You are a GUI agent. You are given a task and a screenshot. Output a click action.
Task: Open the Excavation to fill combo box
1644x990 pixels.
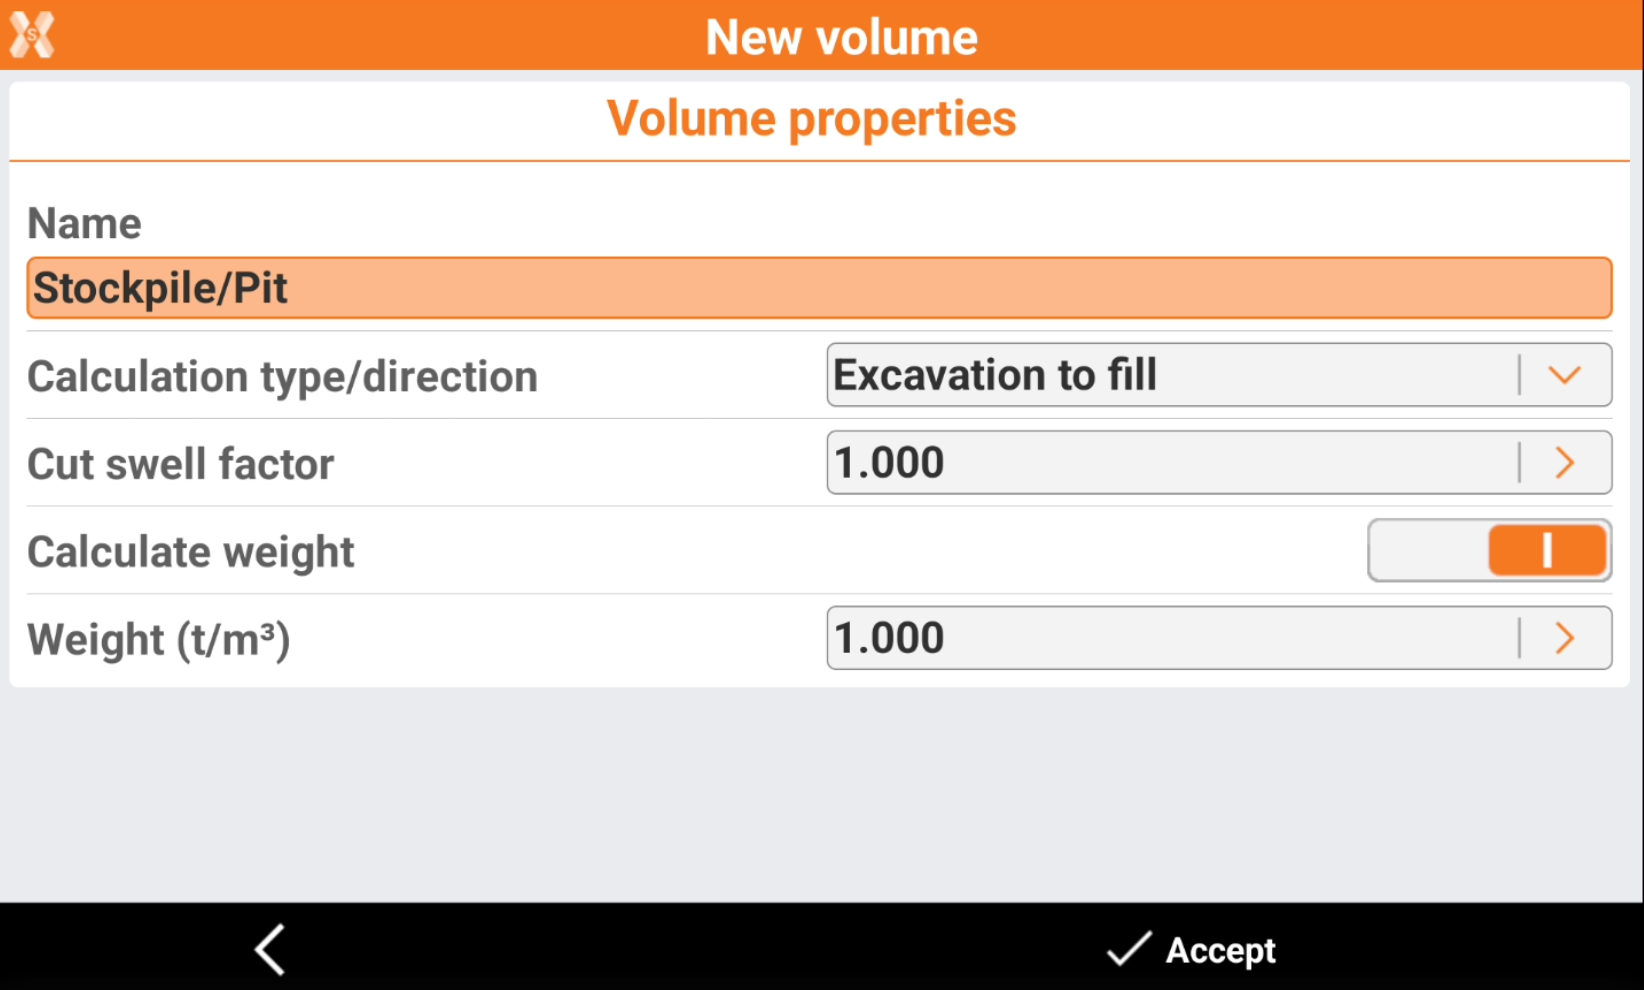pyautogui.click(x=1170, y=375)
